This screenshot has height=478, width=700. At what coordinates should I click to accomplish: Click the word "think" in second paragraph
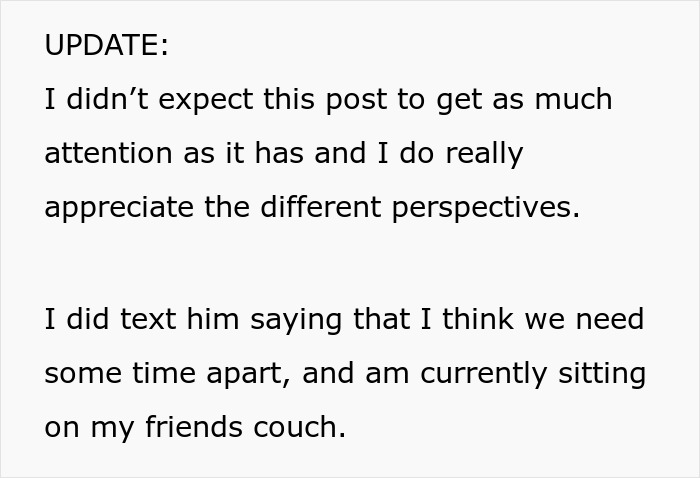475,320
